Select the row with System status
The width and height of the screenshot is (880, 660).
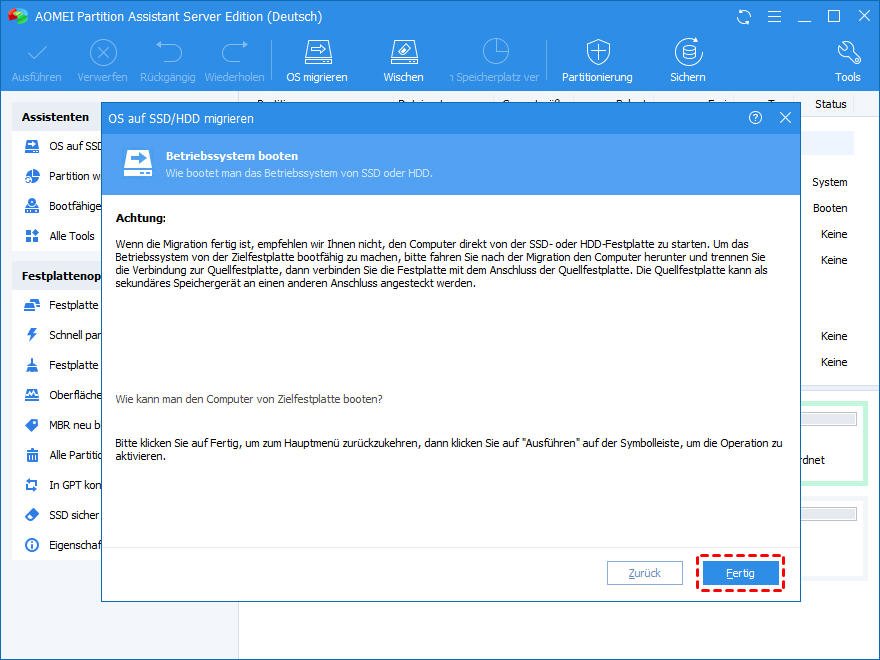click(x=829, y=182)
